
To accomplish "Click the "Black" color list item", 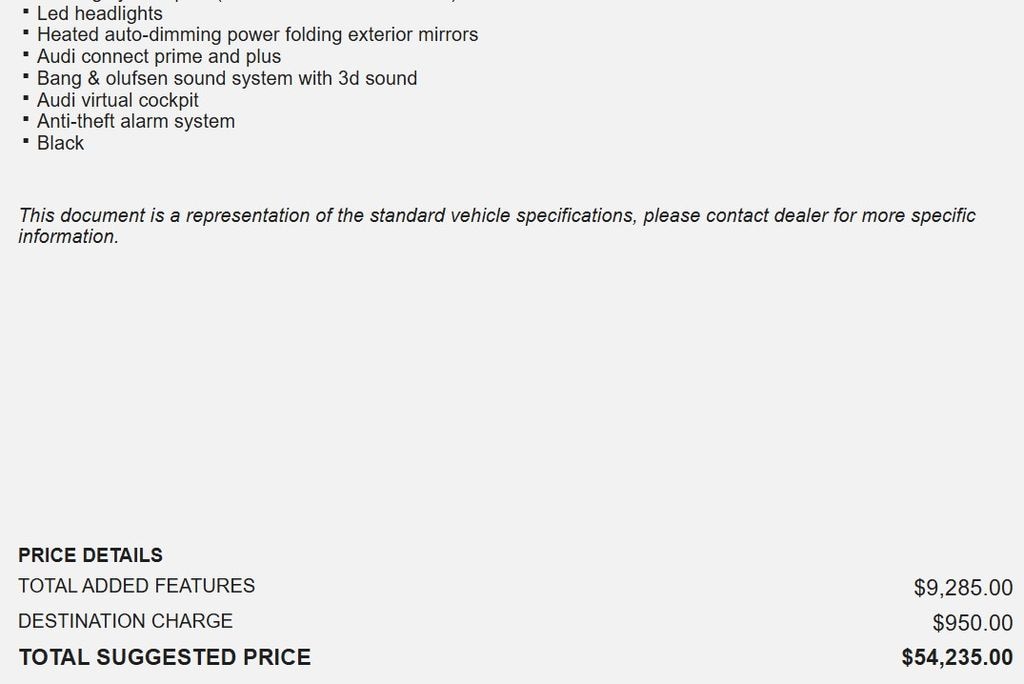I will point(60,143).
